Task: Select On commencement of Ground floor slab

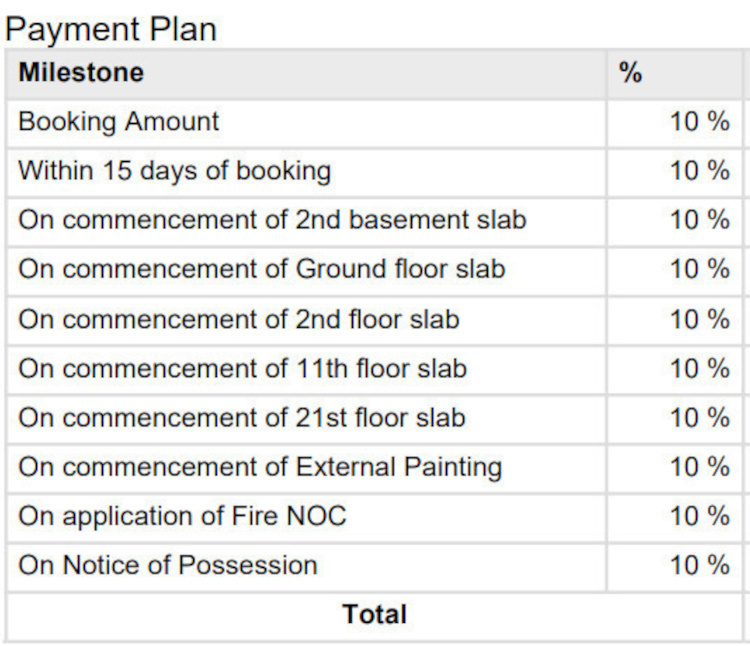Action: [x=262, y=269]
